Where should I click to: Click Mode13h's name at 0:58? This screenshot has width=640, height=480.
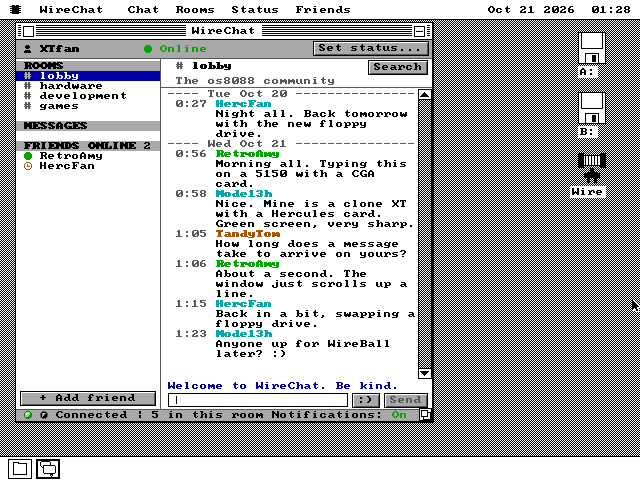tap(244, 193)
